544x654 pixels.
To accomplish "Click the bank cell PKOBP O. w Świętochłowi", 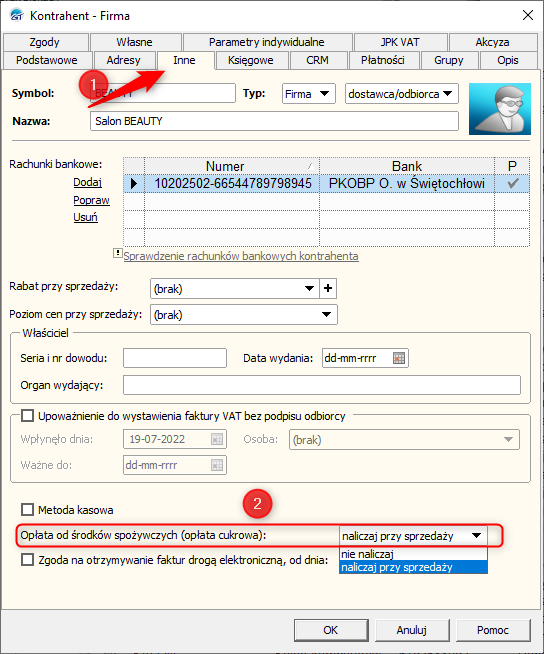I will coord(407,183).
